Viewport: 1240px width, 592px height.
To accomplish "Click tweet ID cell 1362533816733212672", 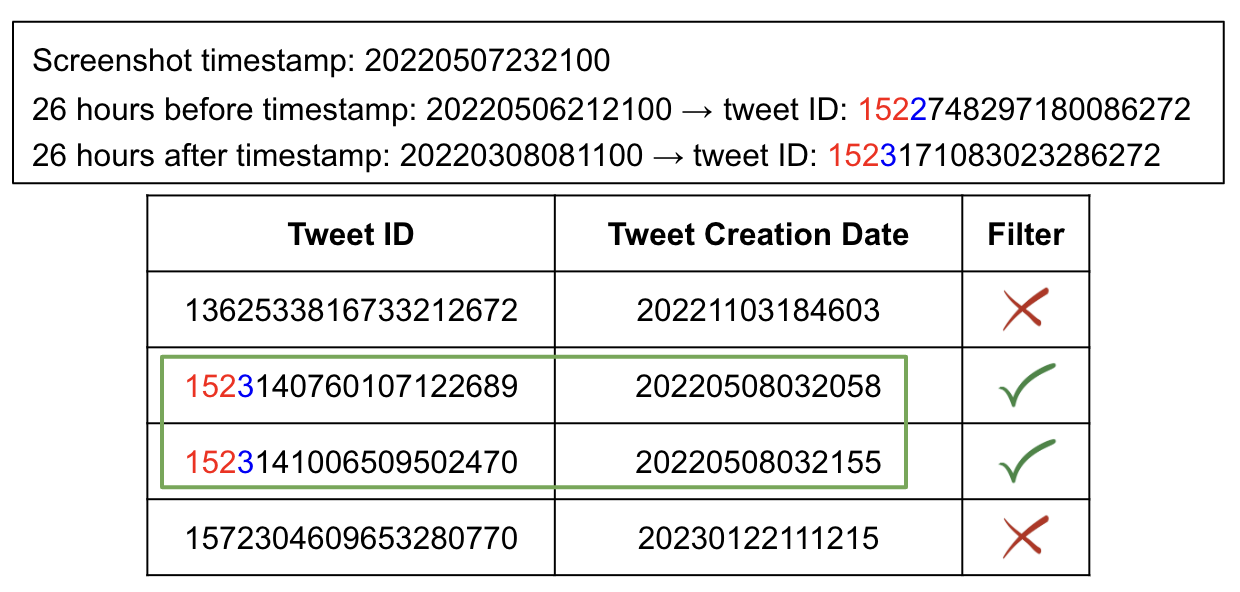I will (351, 310).
